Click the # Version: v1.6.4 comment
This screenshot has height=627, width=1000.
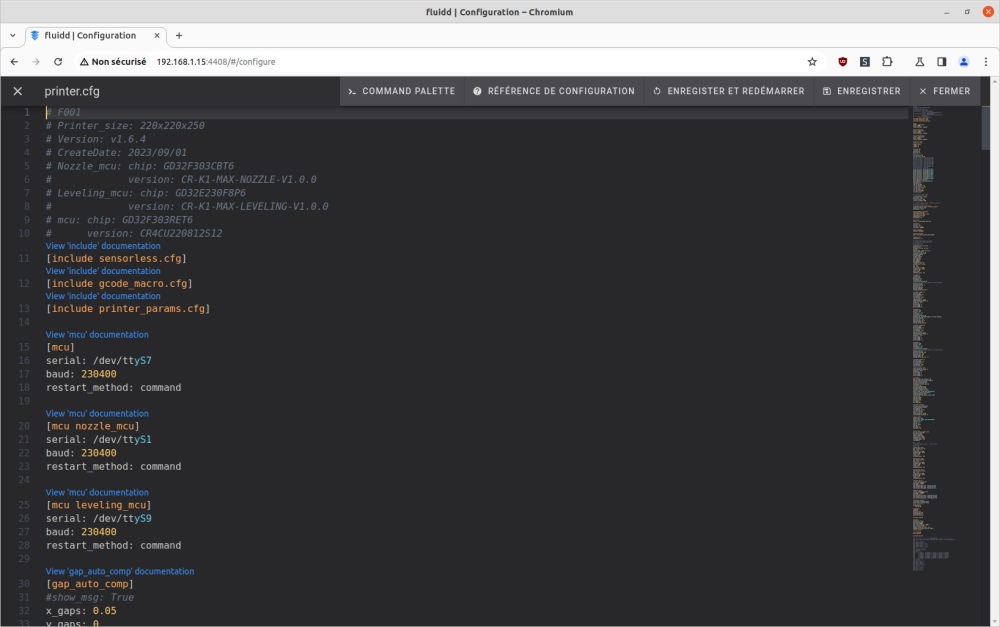tap(96, 139)
